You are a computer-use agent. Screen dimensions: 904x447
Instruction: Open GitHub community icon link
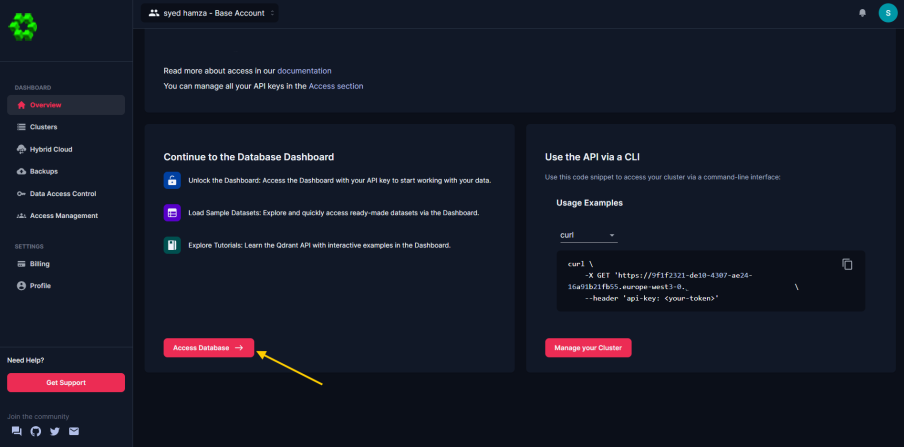tap(36, 431)
